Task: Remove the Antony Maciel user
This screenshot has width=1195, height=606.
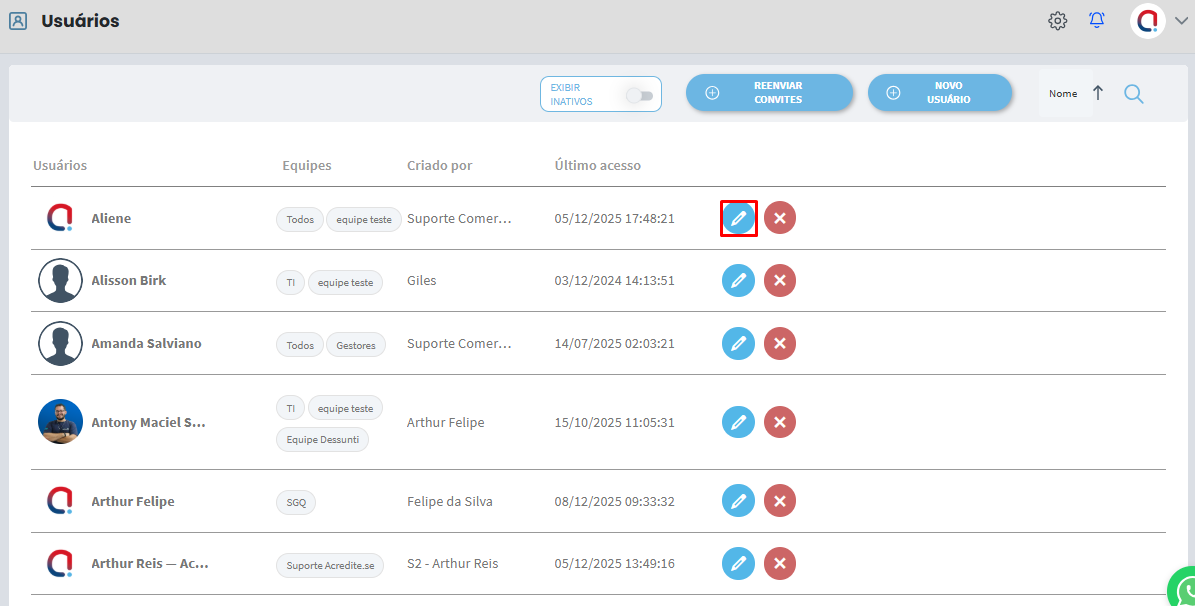Action: tap(780, 422)
